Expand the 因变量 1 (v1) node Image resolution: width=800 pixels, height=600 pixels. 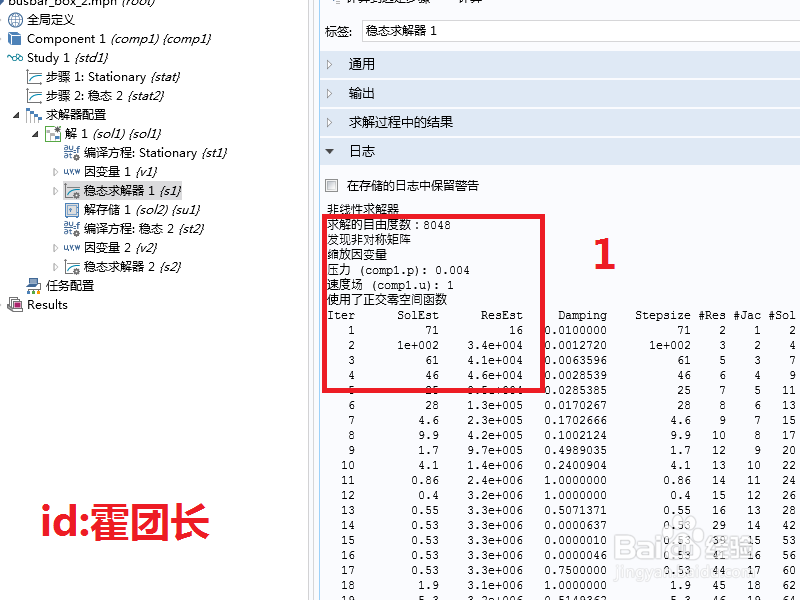coord(56,172)
